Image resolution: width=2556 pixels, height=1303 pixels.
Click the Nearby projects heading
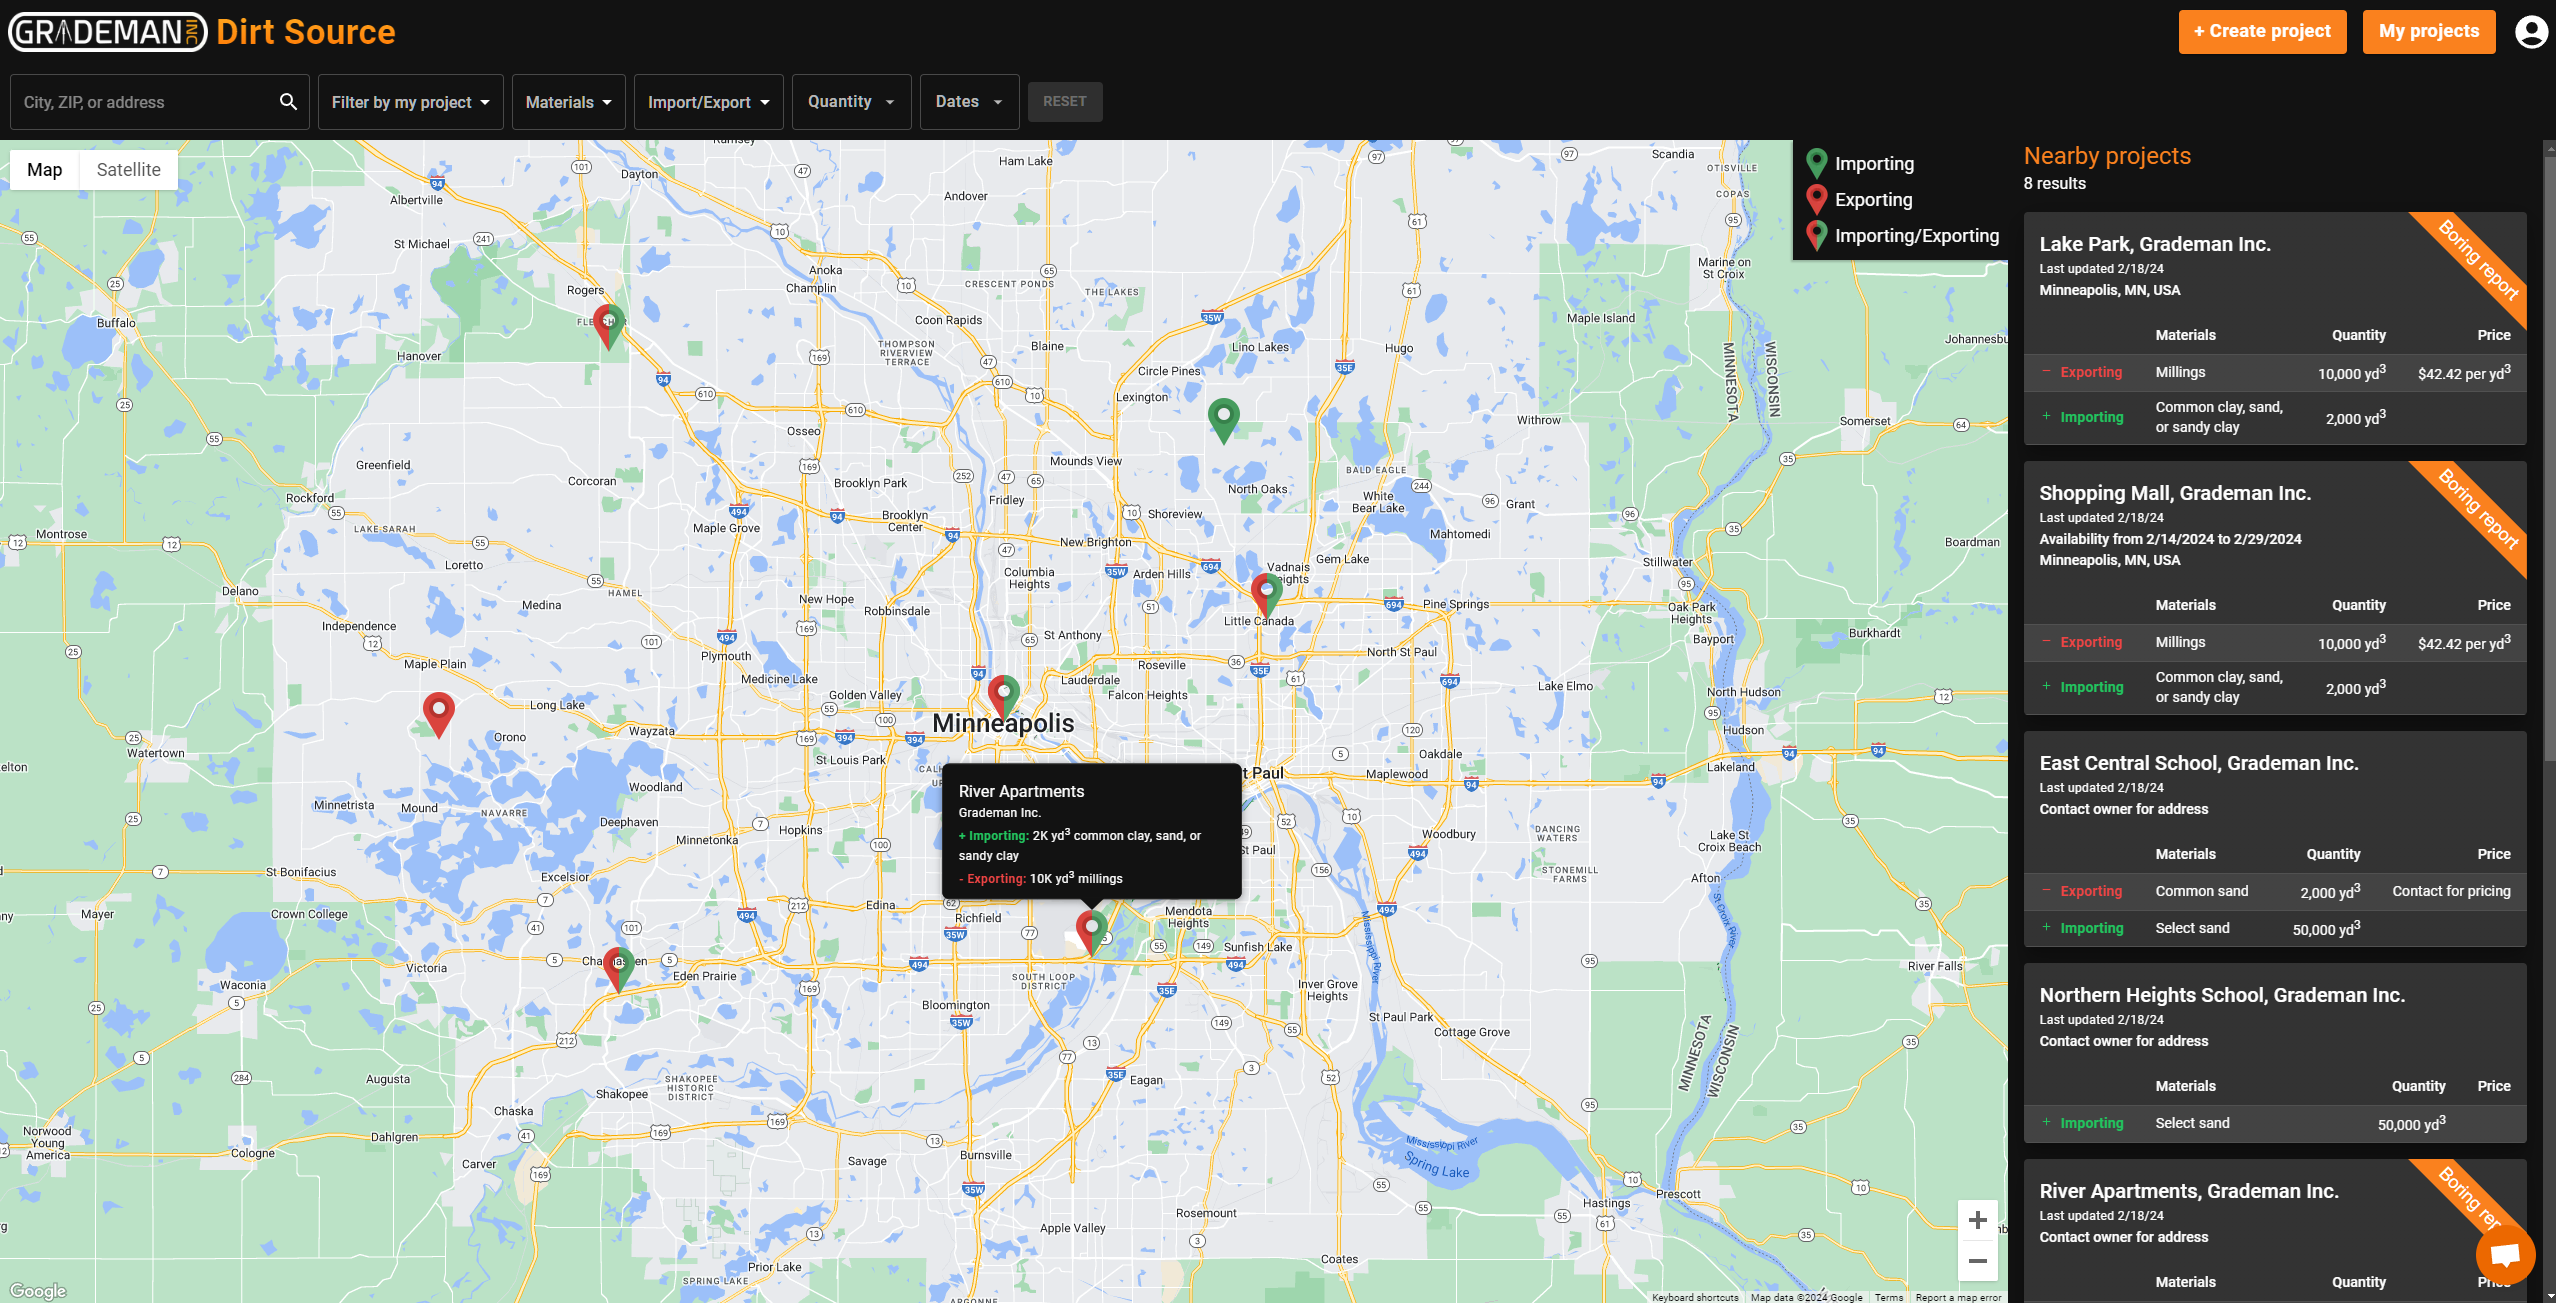[2107, 156]
